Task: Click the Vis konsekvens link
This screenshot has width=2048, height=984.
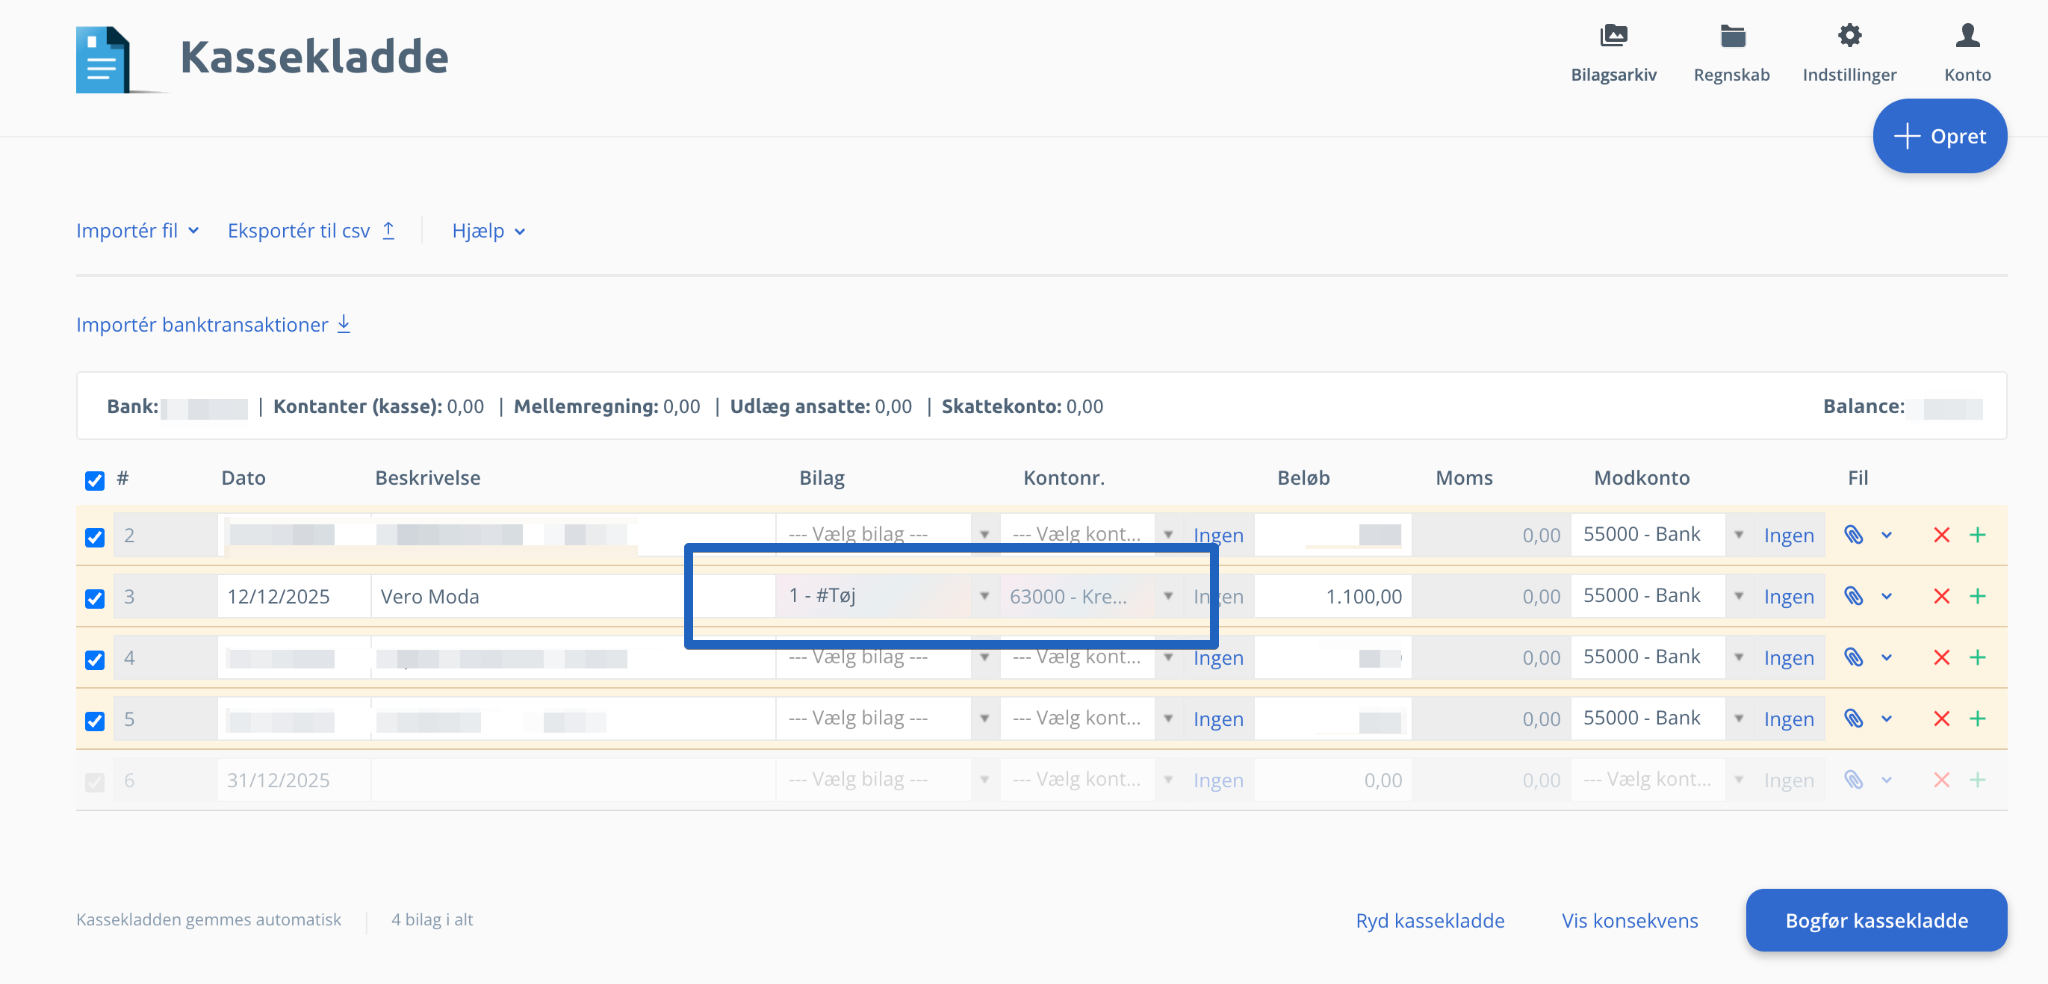Action: pyautogui.click(x=1629, y=921)
